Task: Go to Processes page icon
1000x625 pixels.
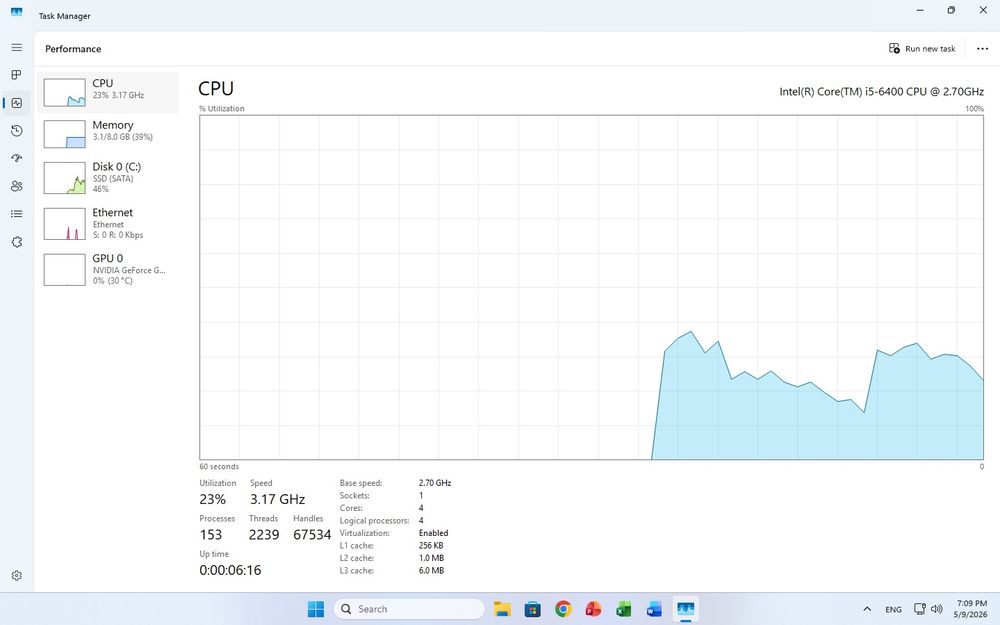Action: (x=17, y=75)
